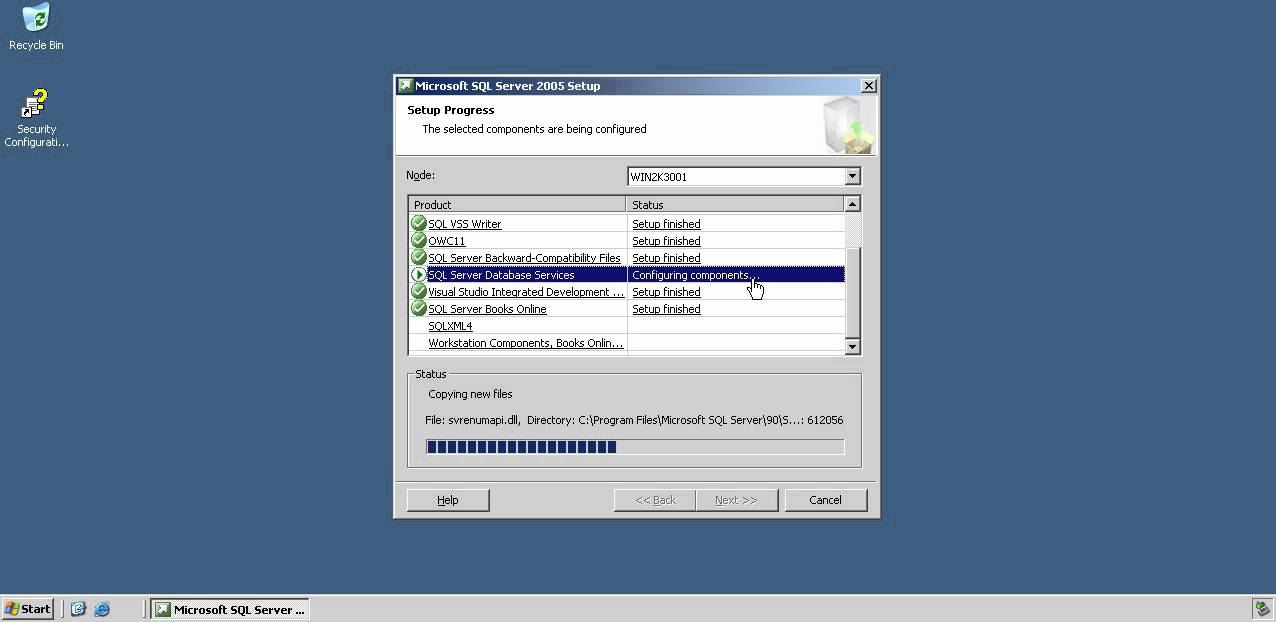
Task: Click the Next button
Action: (x=736, y=500)
